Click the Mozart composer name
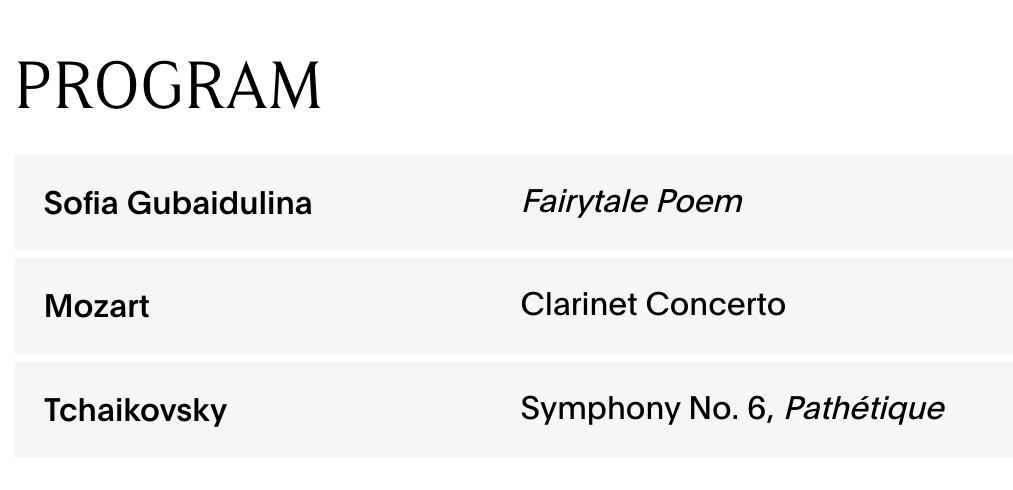This screenshot has height=490, width=1013. coord(97,306)
